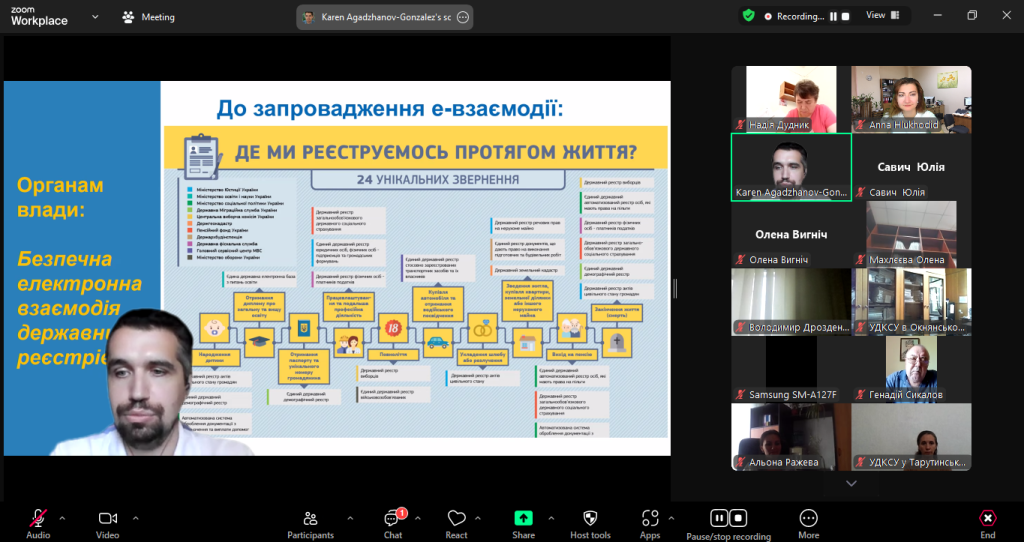Open Zoom Workplace dropdown chevron
1024x542 pixels.
95,17
